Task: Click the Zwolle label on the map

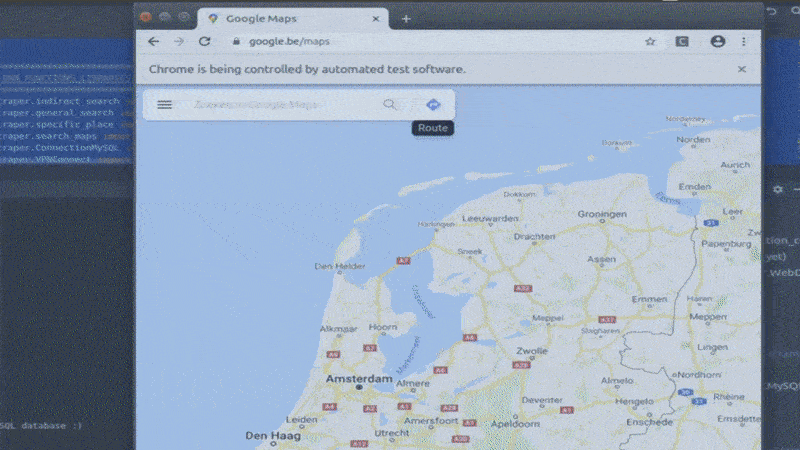Action: (x=532, y=351)
